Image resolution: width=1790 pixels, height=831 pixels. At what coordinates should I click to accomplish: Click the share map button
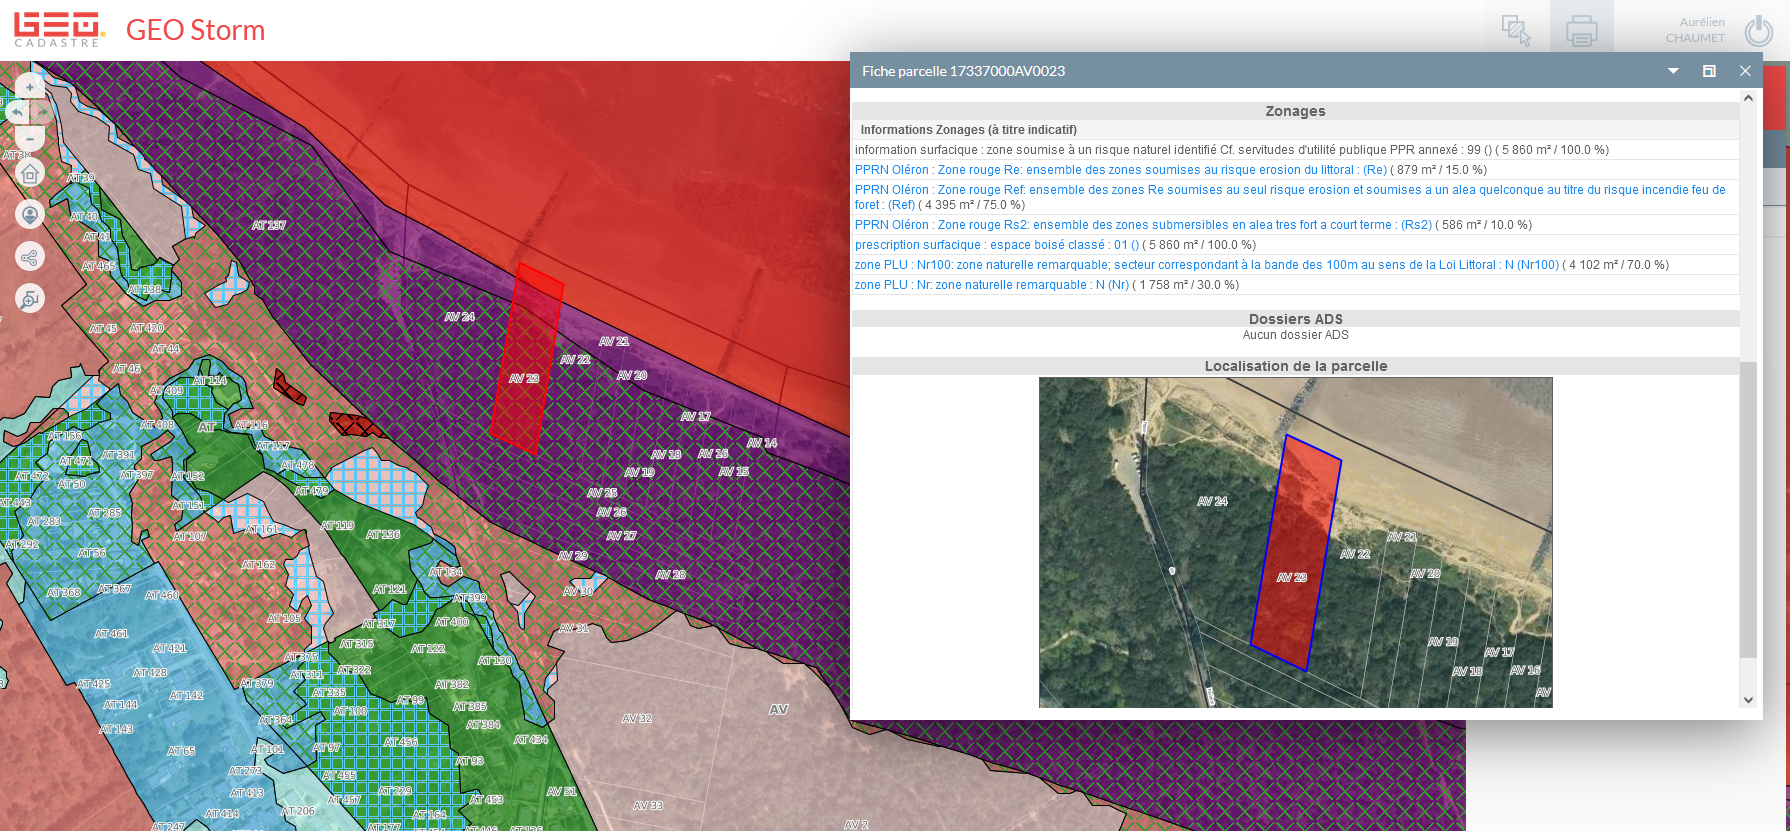(30, 257)
